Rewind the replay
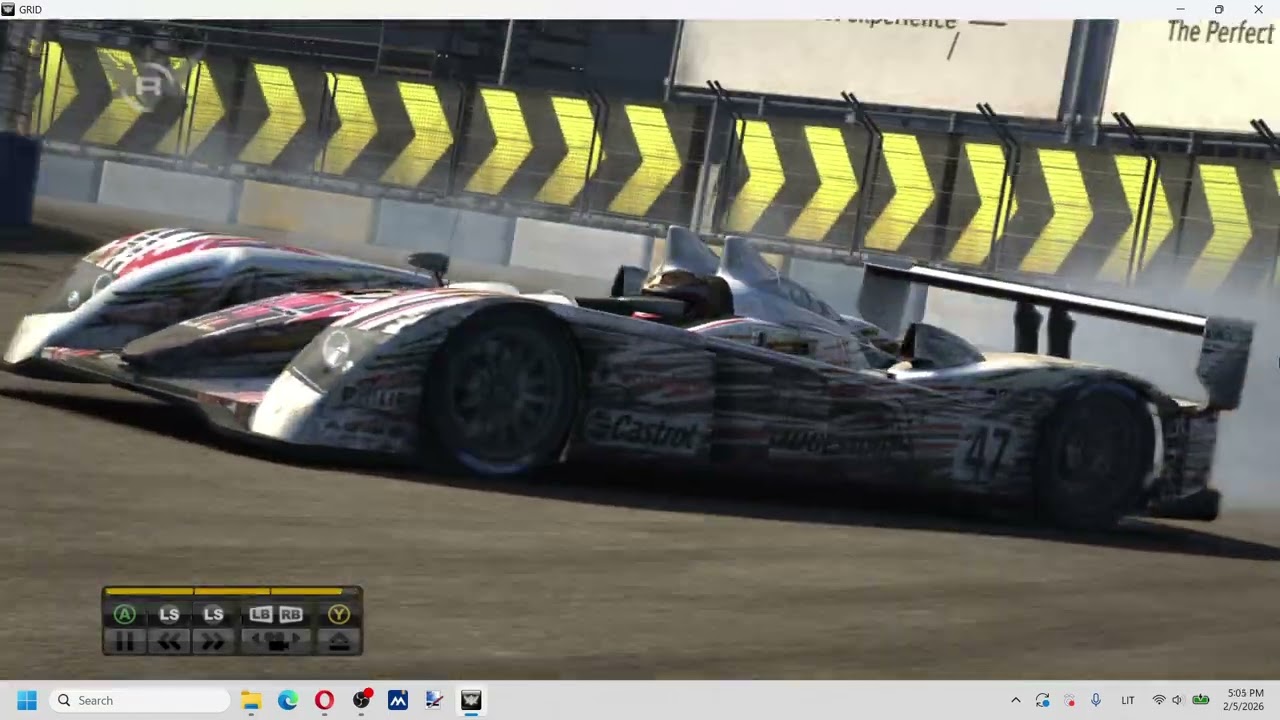Image resolution: width=1280 pixels, height=720 pixels. coord(169,642)
